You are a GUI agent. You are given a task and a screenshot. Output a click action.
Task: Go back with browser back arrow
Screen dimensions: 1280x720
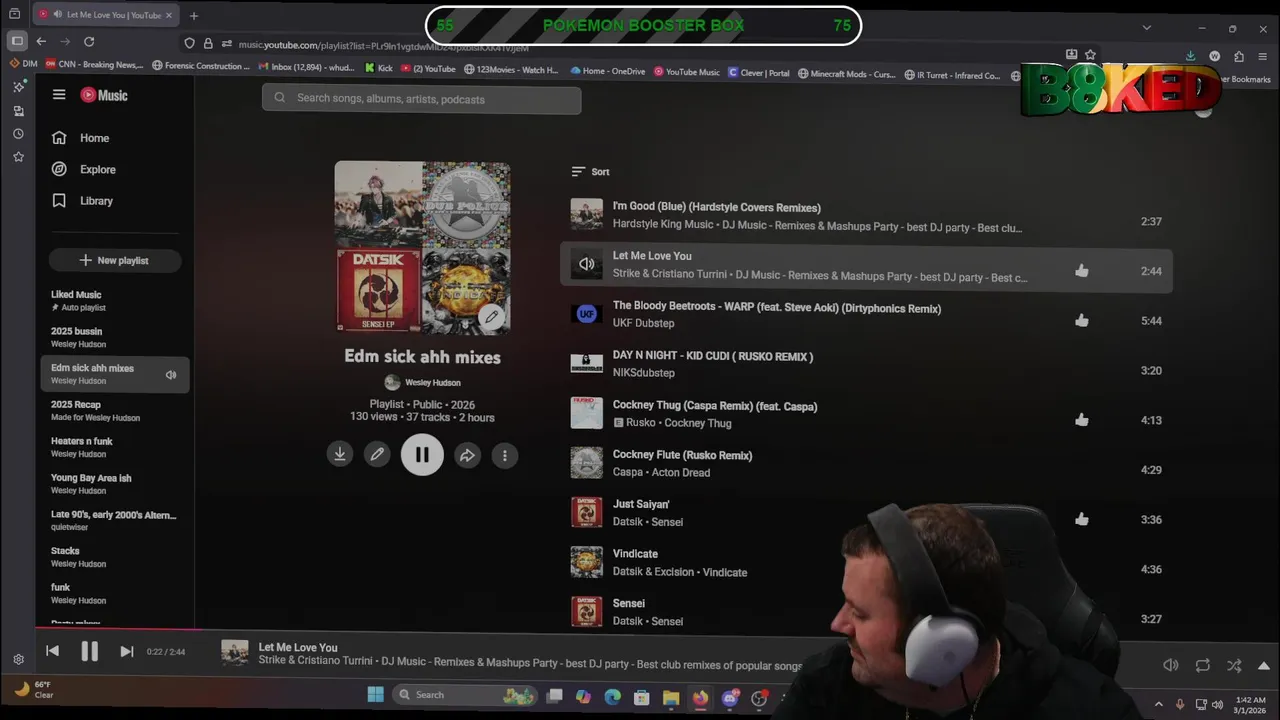click(41, 41)
